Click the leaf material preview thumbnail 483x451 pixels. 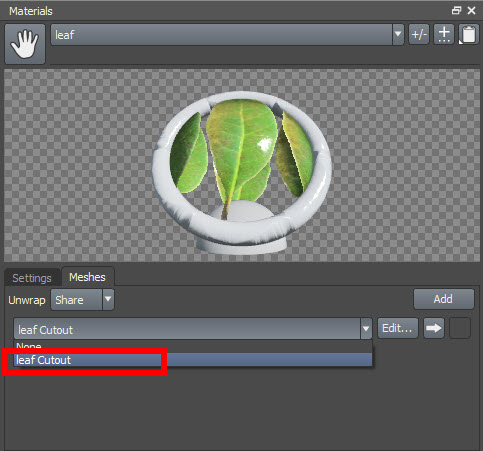[242, 165]
